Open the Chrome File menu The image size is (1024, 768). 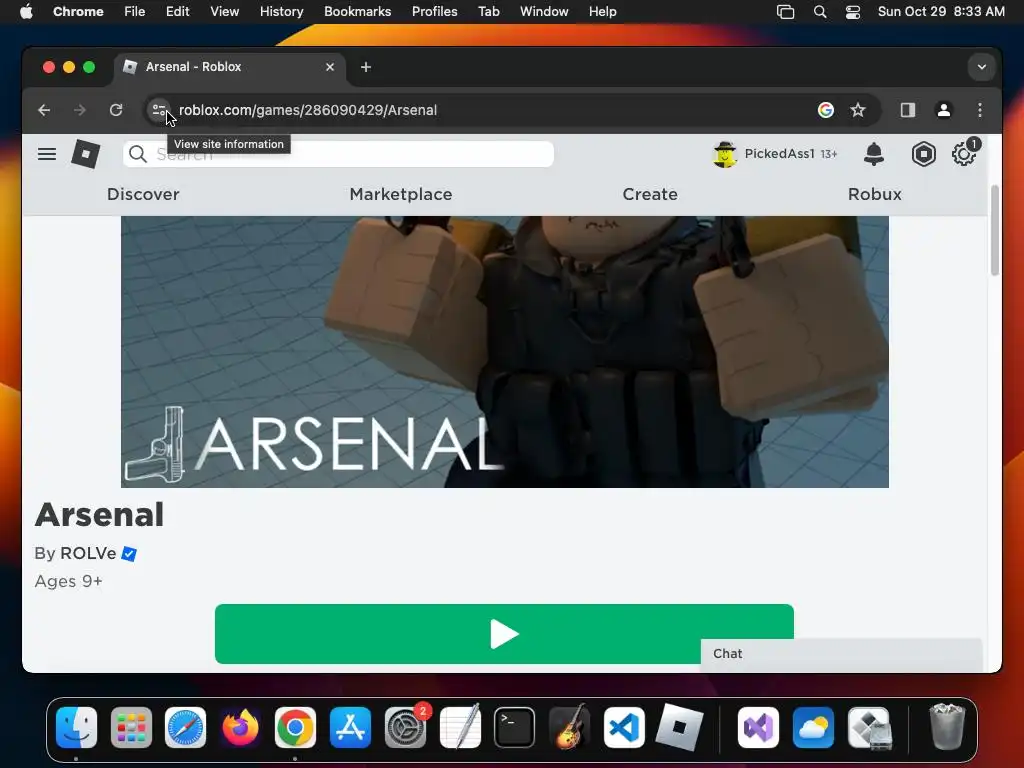tap(135, 12)
